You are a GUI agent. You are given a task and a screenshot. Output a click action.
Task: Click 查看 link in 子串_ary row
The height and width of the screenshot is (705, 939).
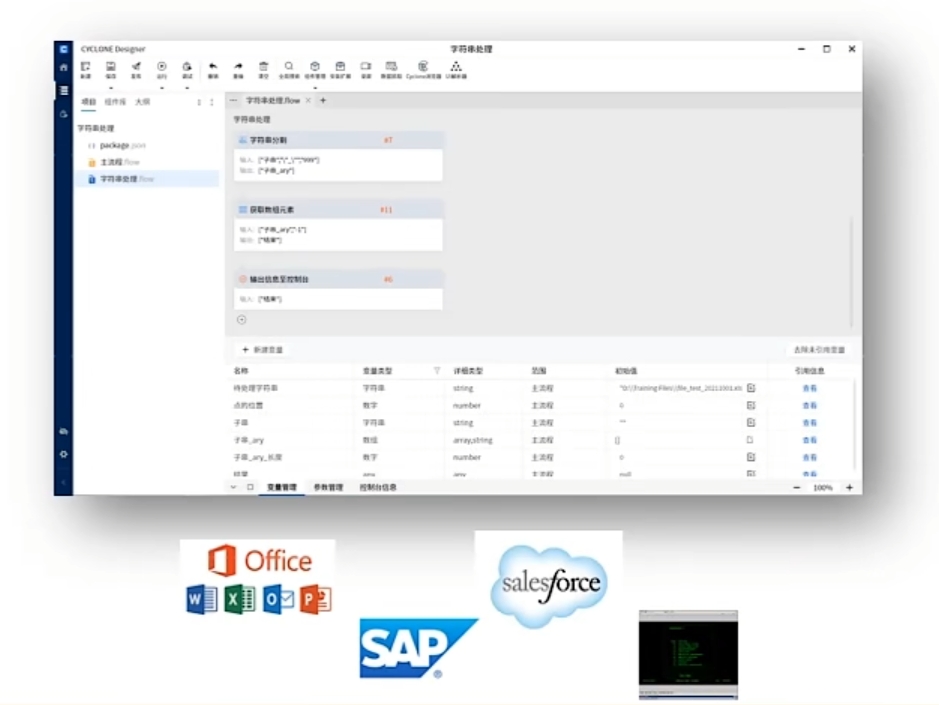pos(810,440)
